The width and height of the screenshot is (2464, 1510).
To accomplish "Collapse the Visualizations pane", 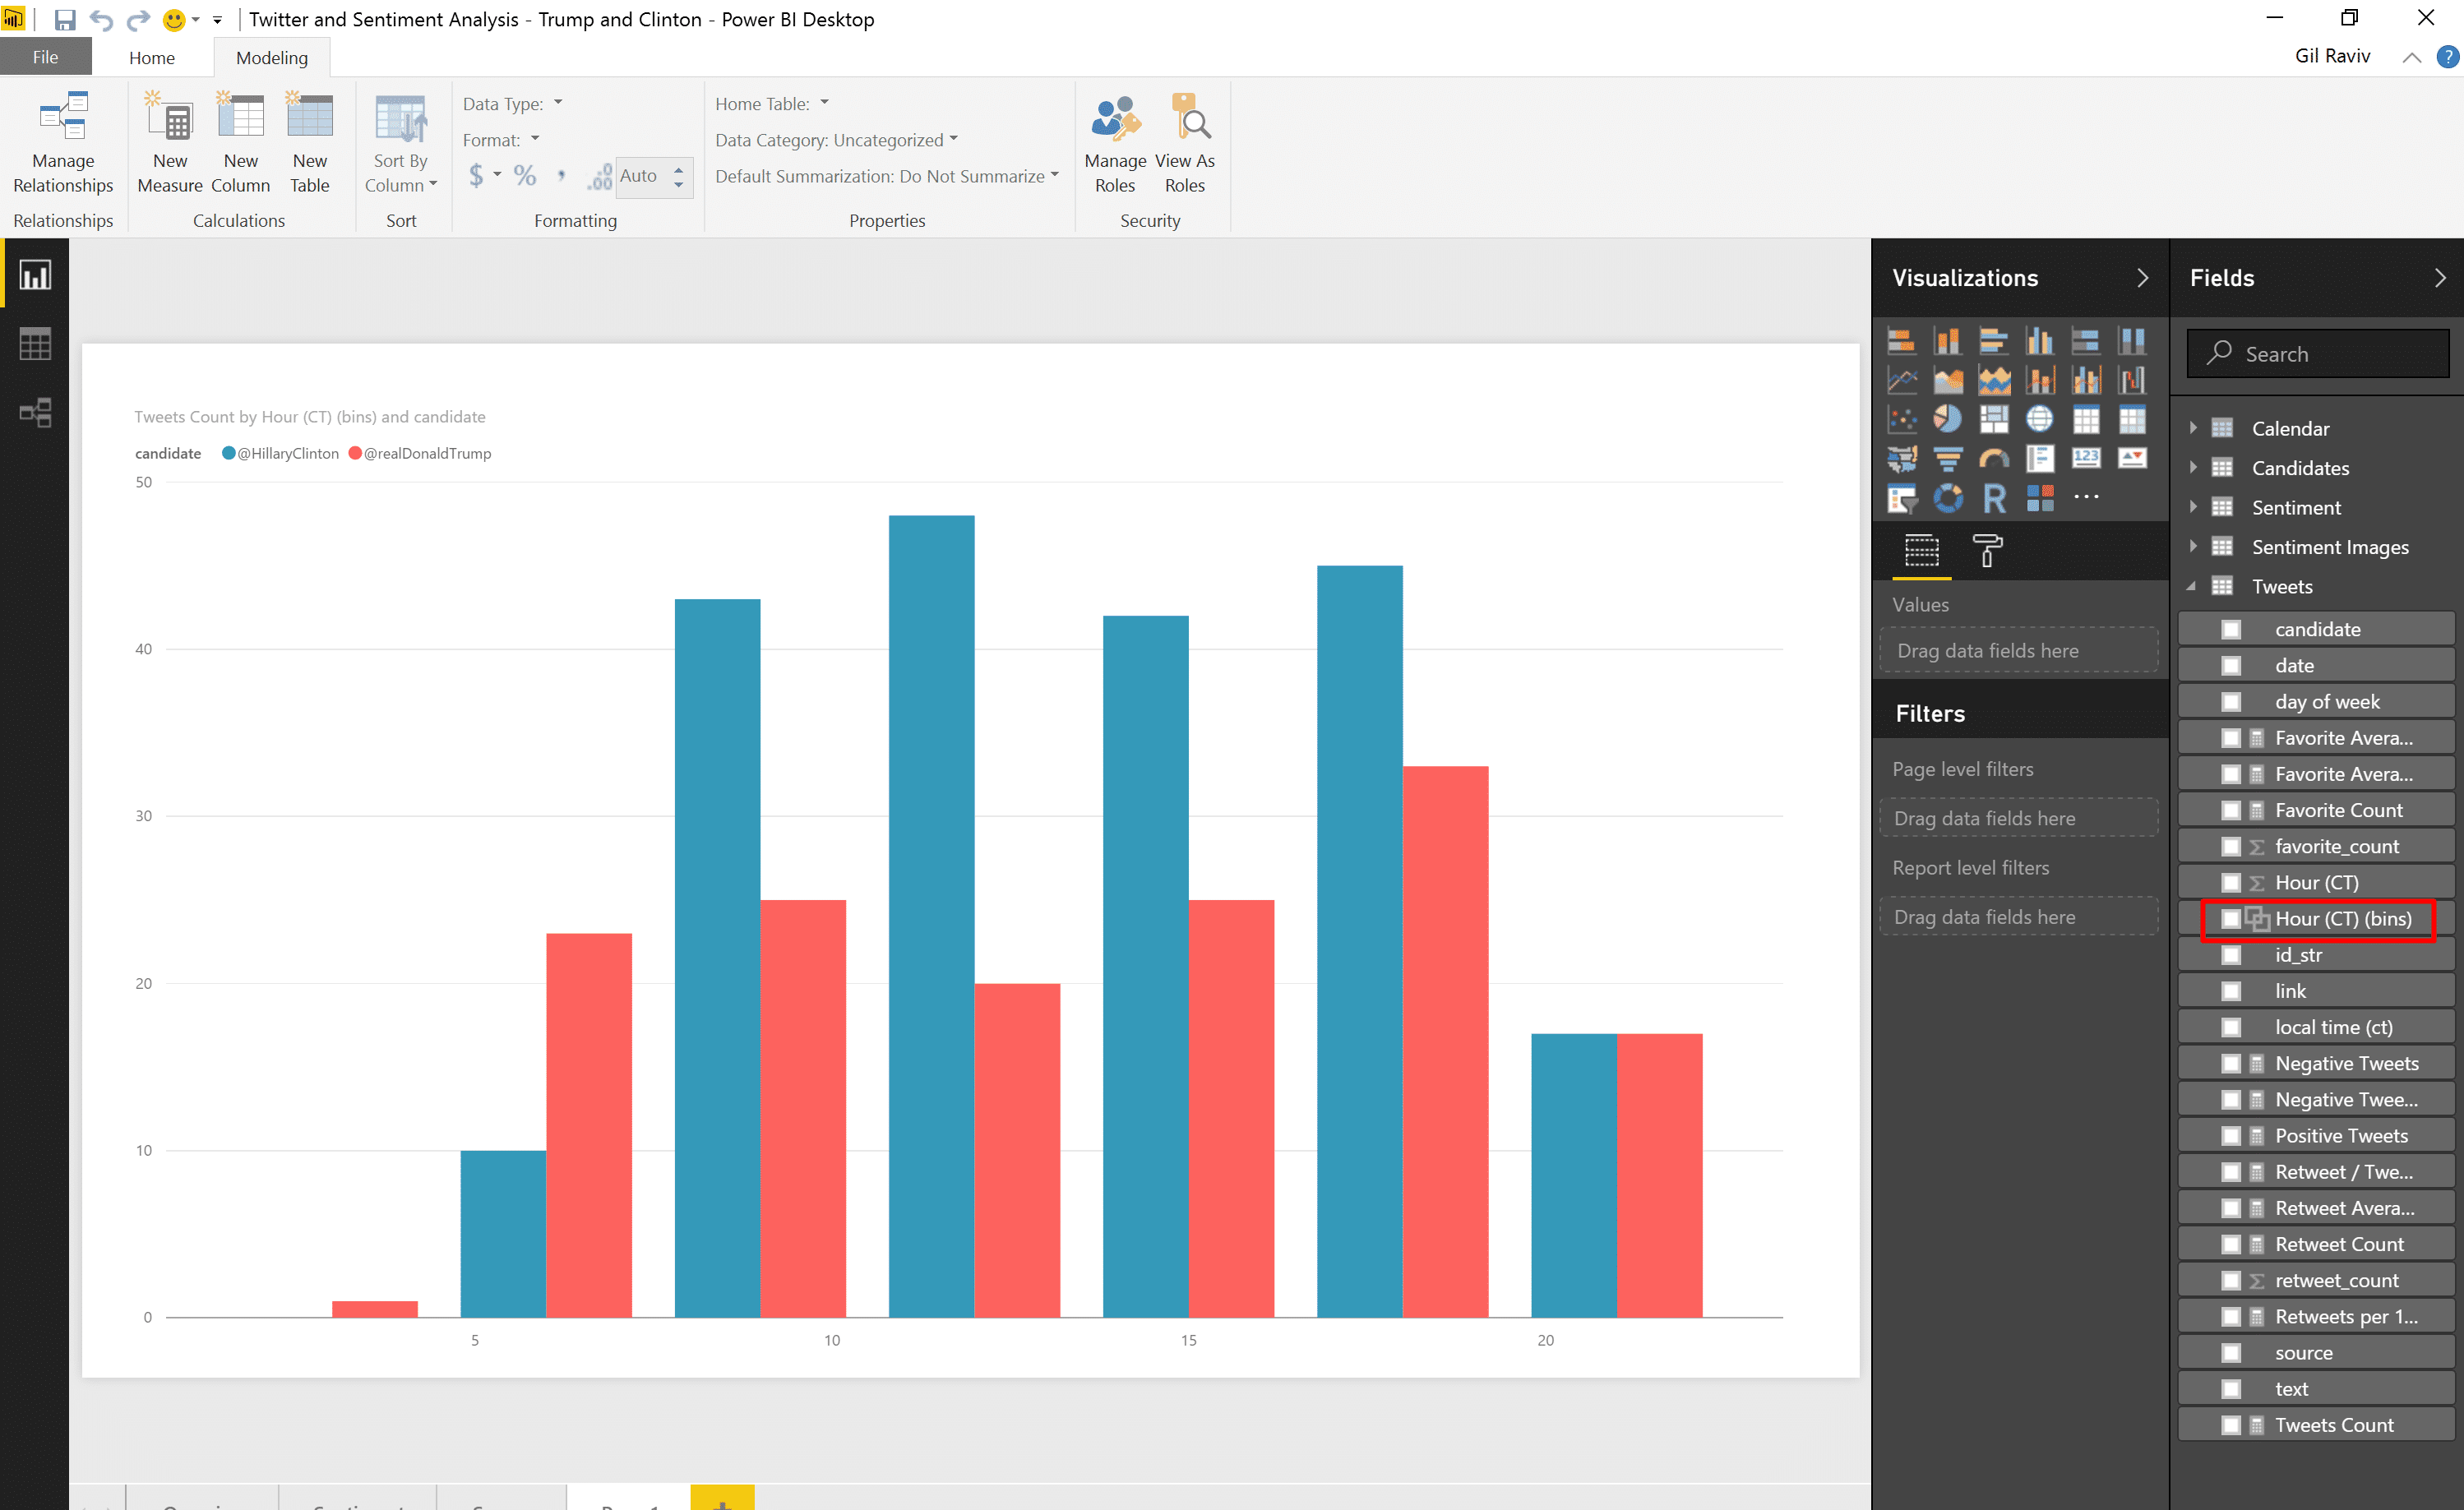I will tap(2142, 278).
